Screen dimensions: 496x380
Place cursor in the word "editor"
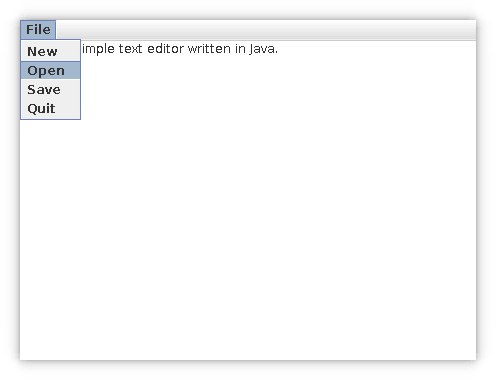point(165,49)
